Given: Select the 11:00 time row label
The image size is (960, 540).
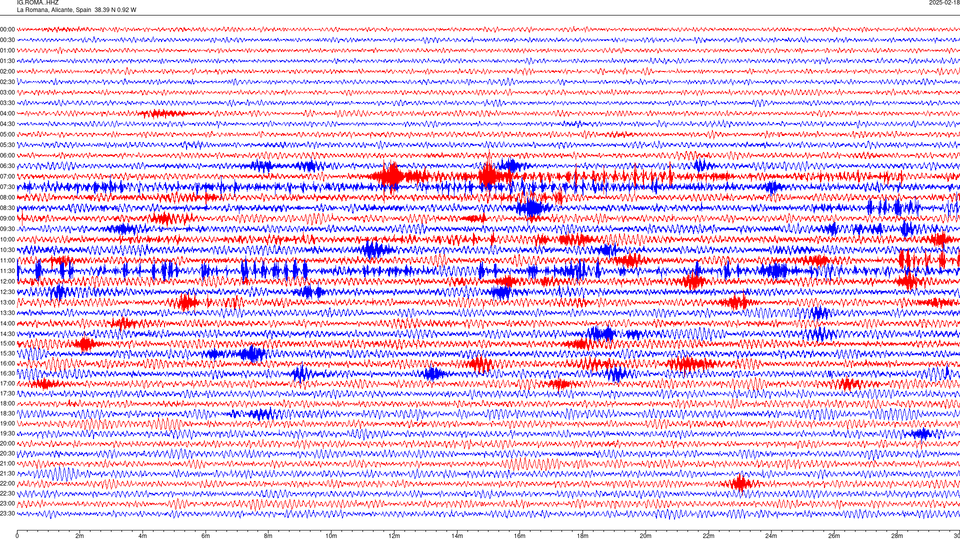Looking at the screenshot, I should (x=7, y=260).
